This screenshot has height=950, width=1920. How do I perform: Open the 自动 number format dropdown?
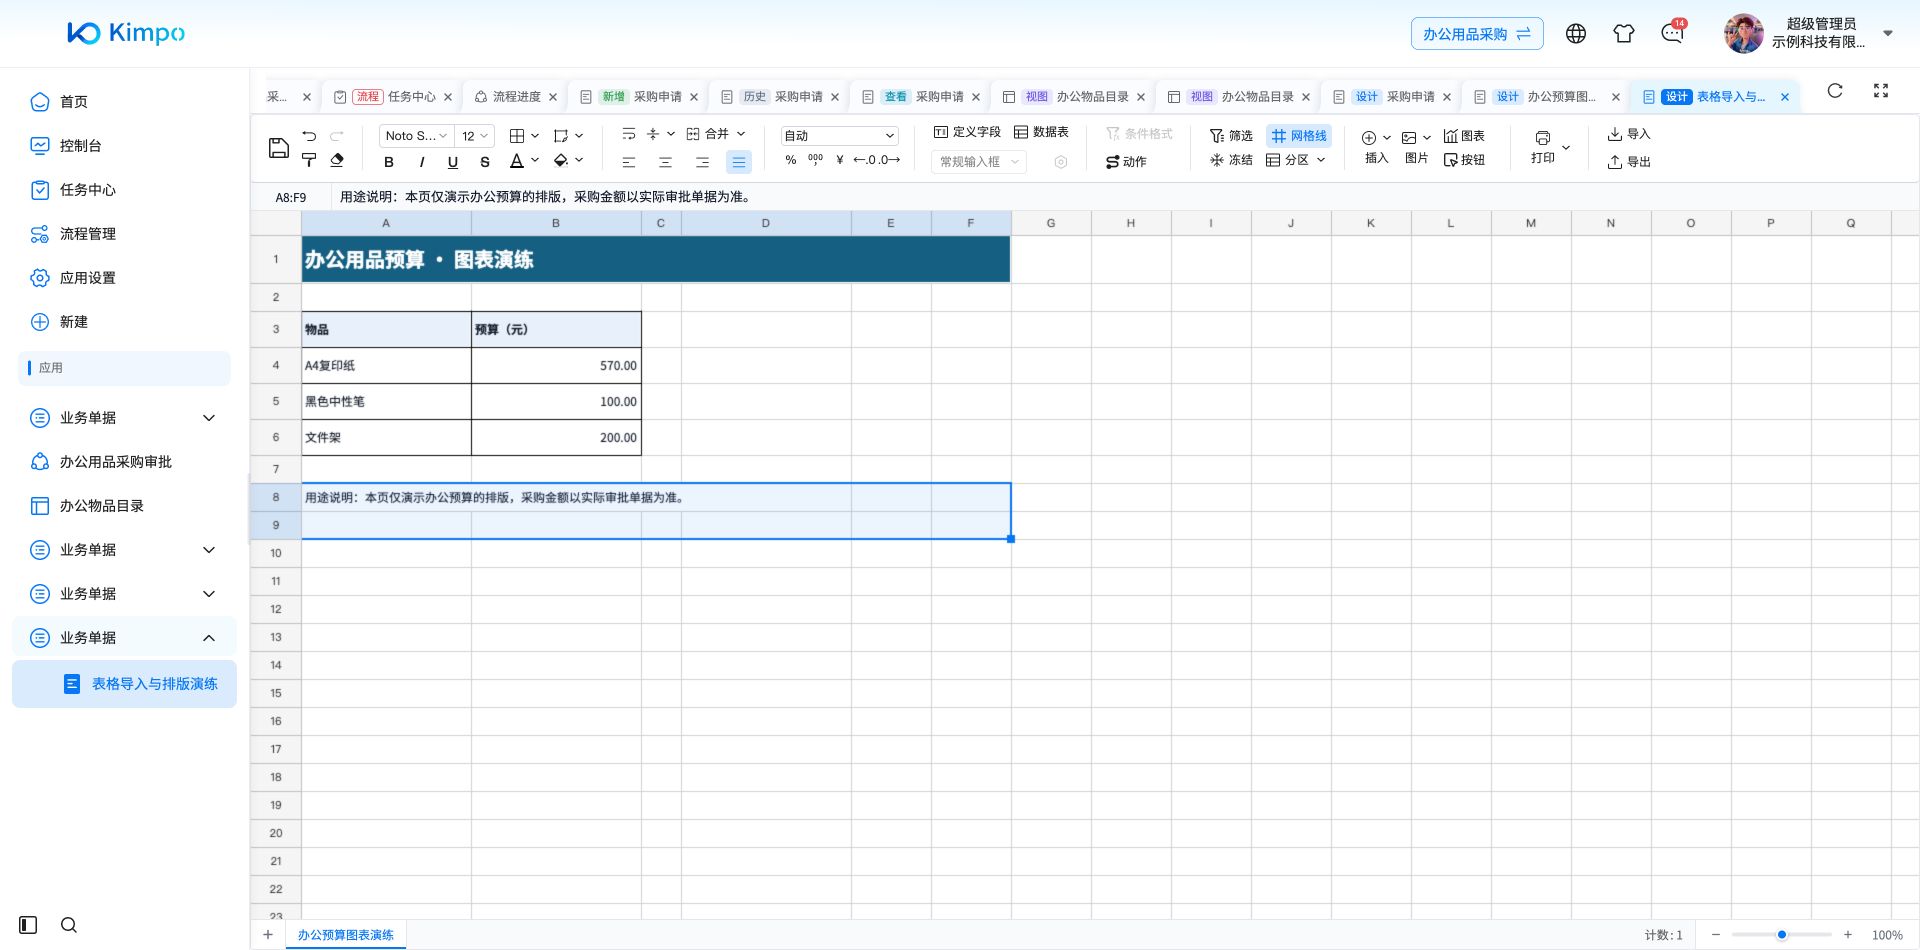[839, 136]
